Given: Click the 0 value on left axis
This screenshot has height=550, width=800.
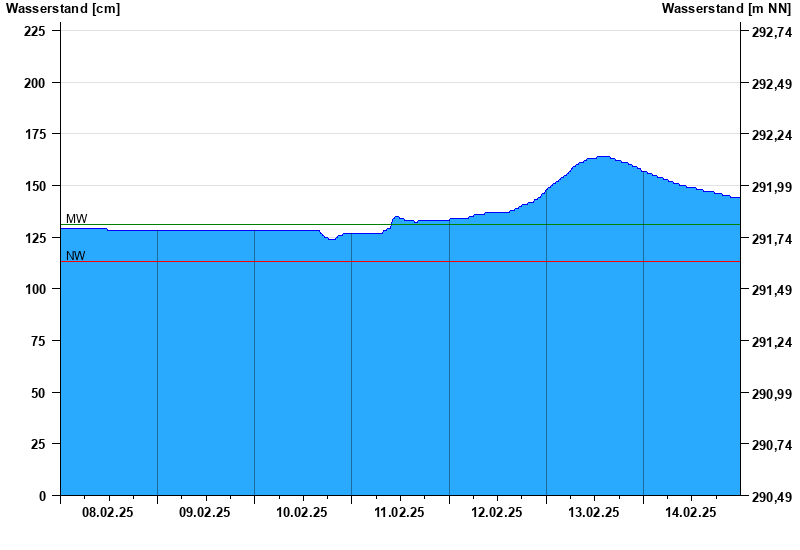Looking at the screenshot, I should (x=42, y=496).
